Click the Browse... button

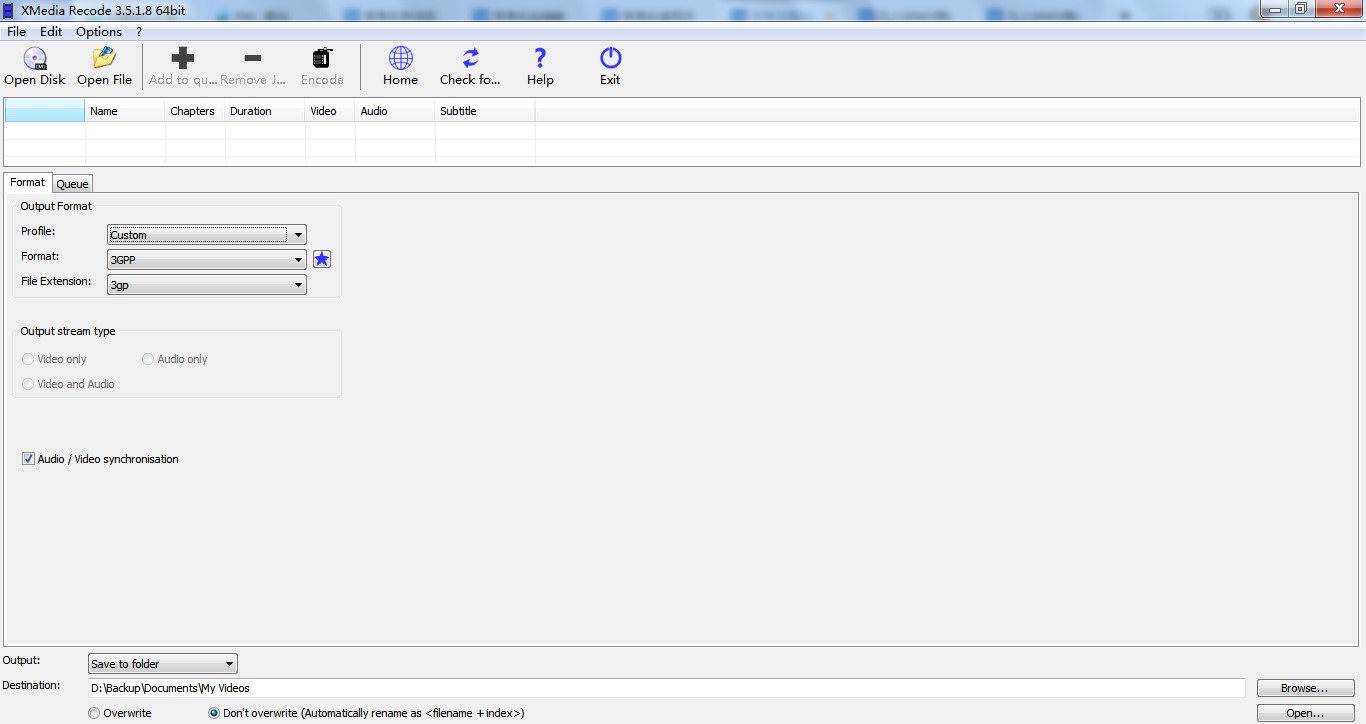point(1305,688)
